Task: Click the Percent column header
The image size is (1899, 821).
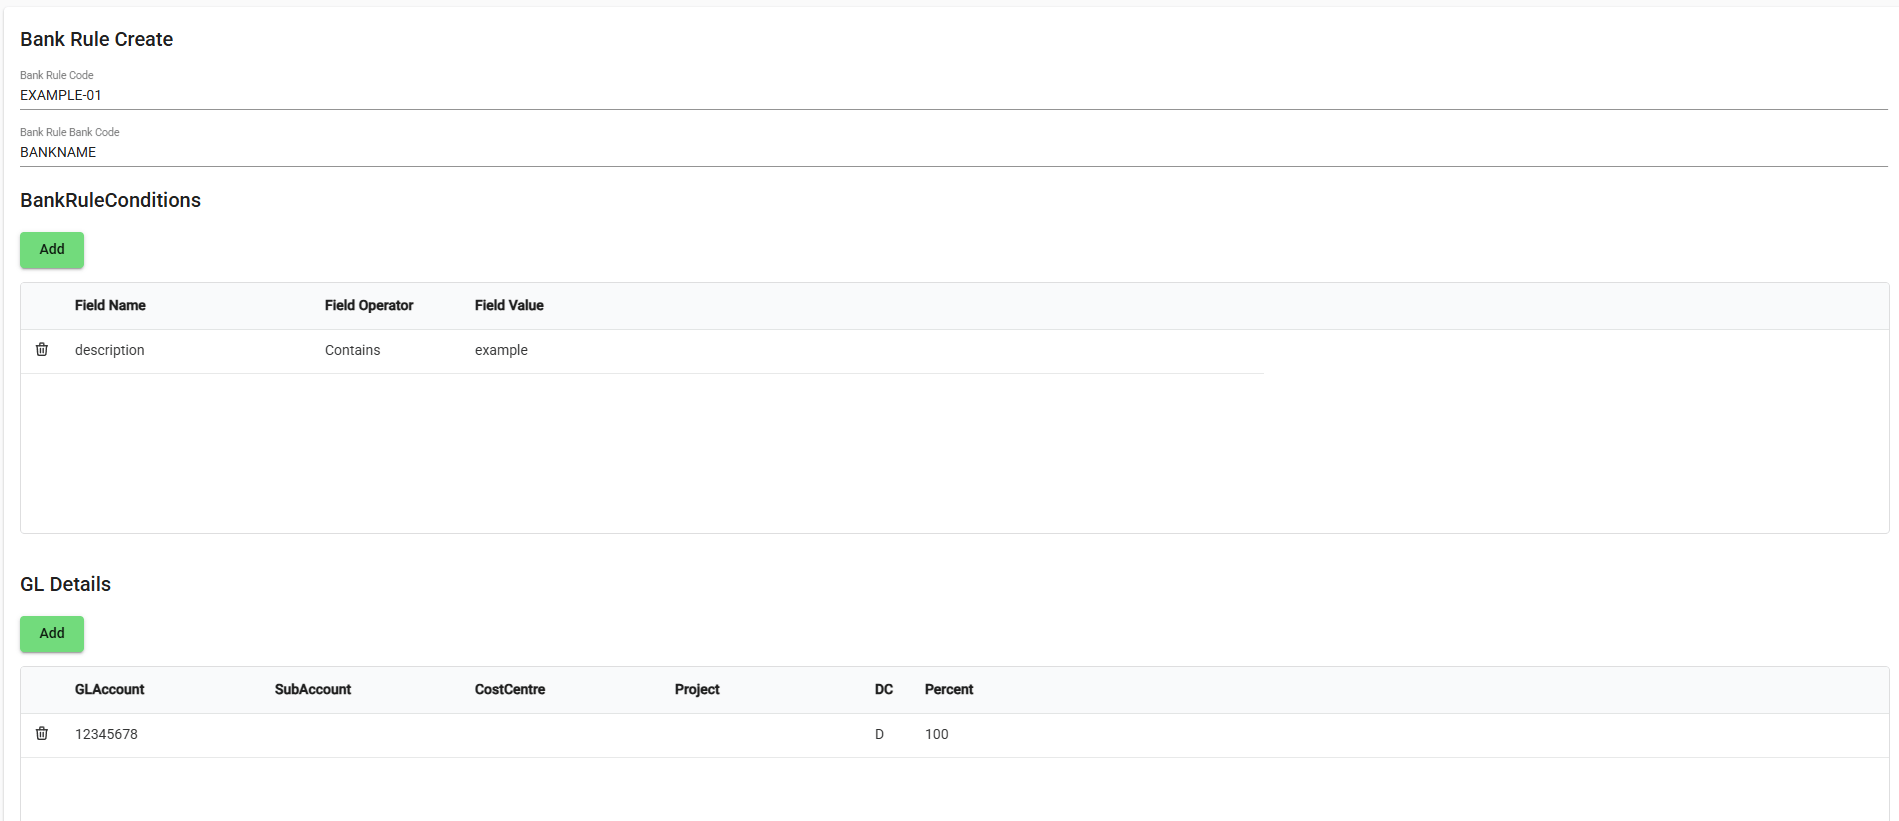Action: (949, 690)
